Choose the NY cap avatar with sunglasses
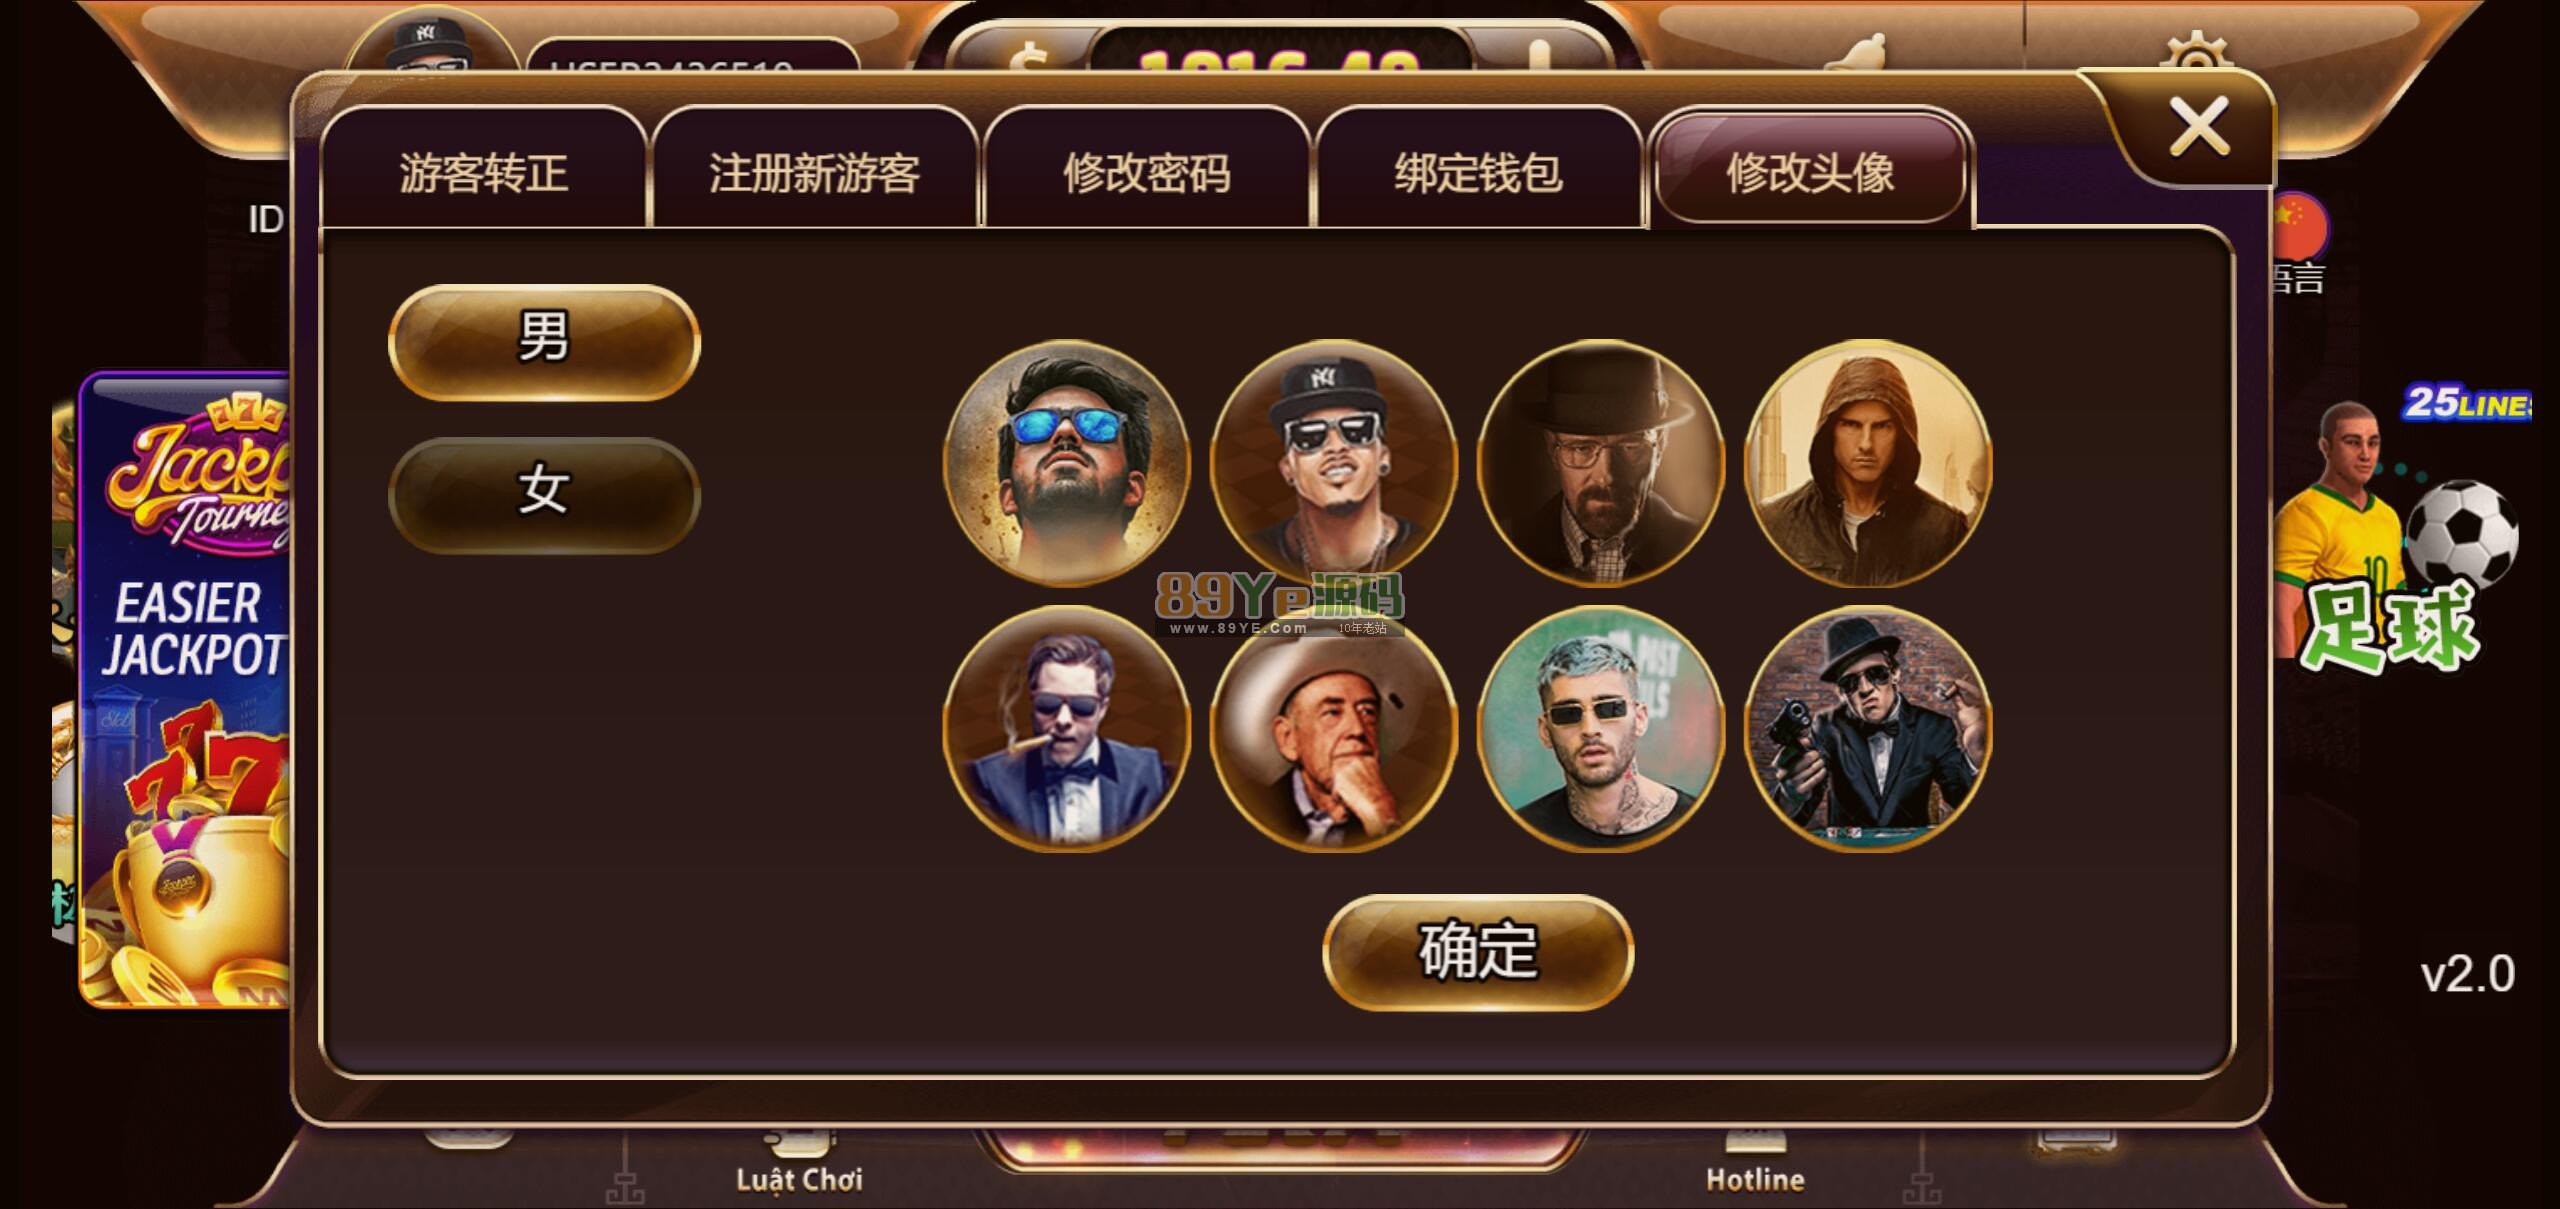Screen dimensions: 2560x1209 (1334, 463)
